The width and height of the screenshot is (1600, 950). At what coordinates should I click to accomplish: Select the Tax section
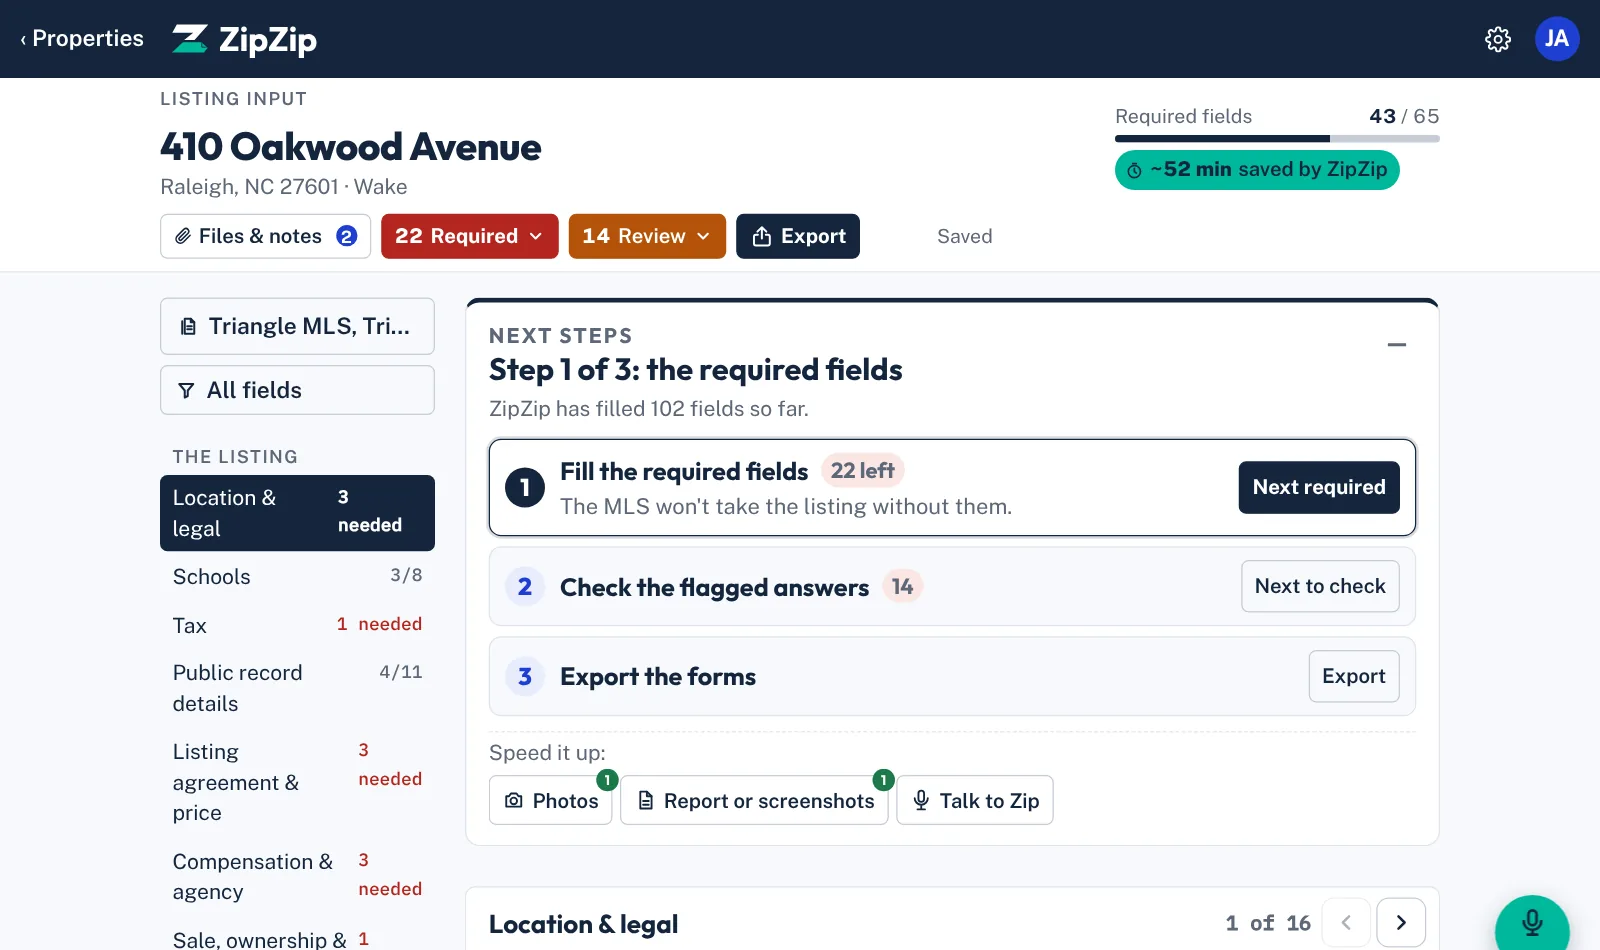pos(297,625)
